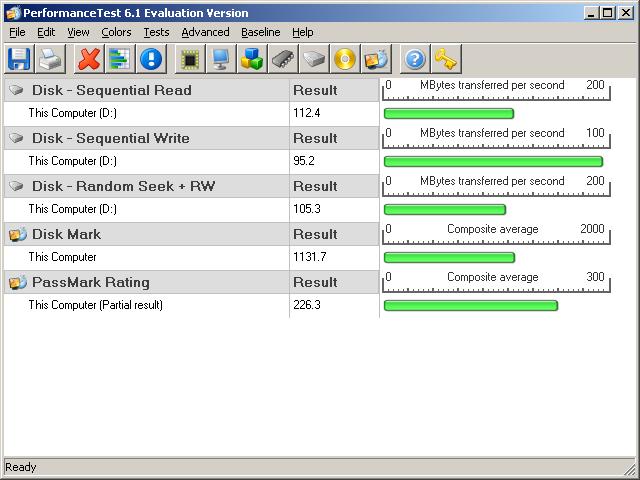Click the 1131.7 Disk Mark value

[x=309, y=257]
